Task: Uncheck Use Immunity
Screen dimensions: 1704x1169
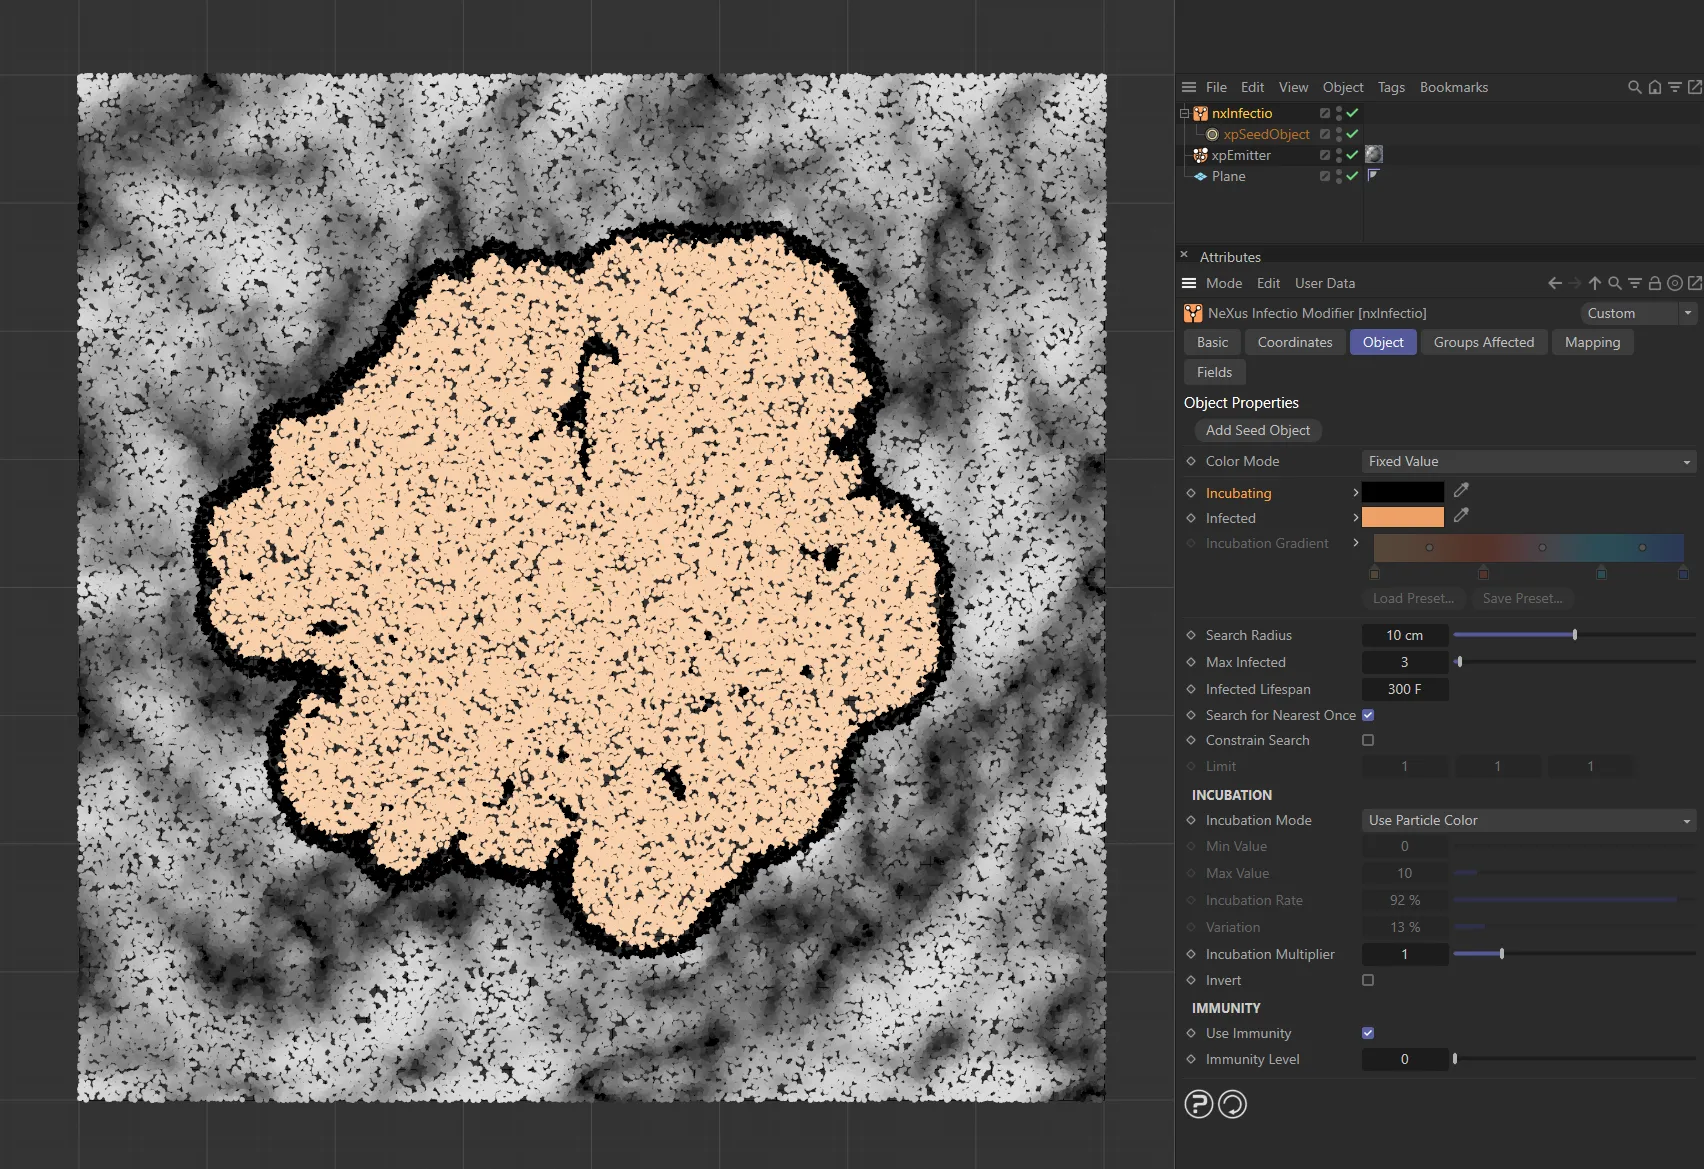Action: coord(1367,1033)
